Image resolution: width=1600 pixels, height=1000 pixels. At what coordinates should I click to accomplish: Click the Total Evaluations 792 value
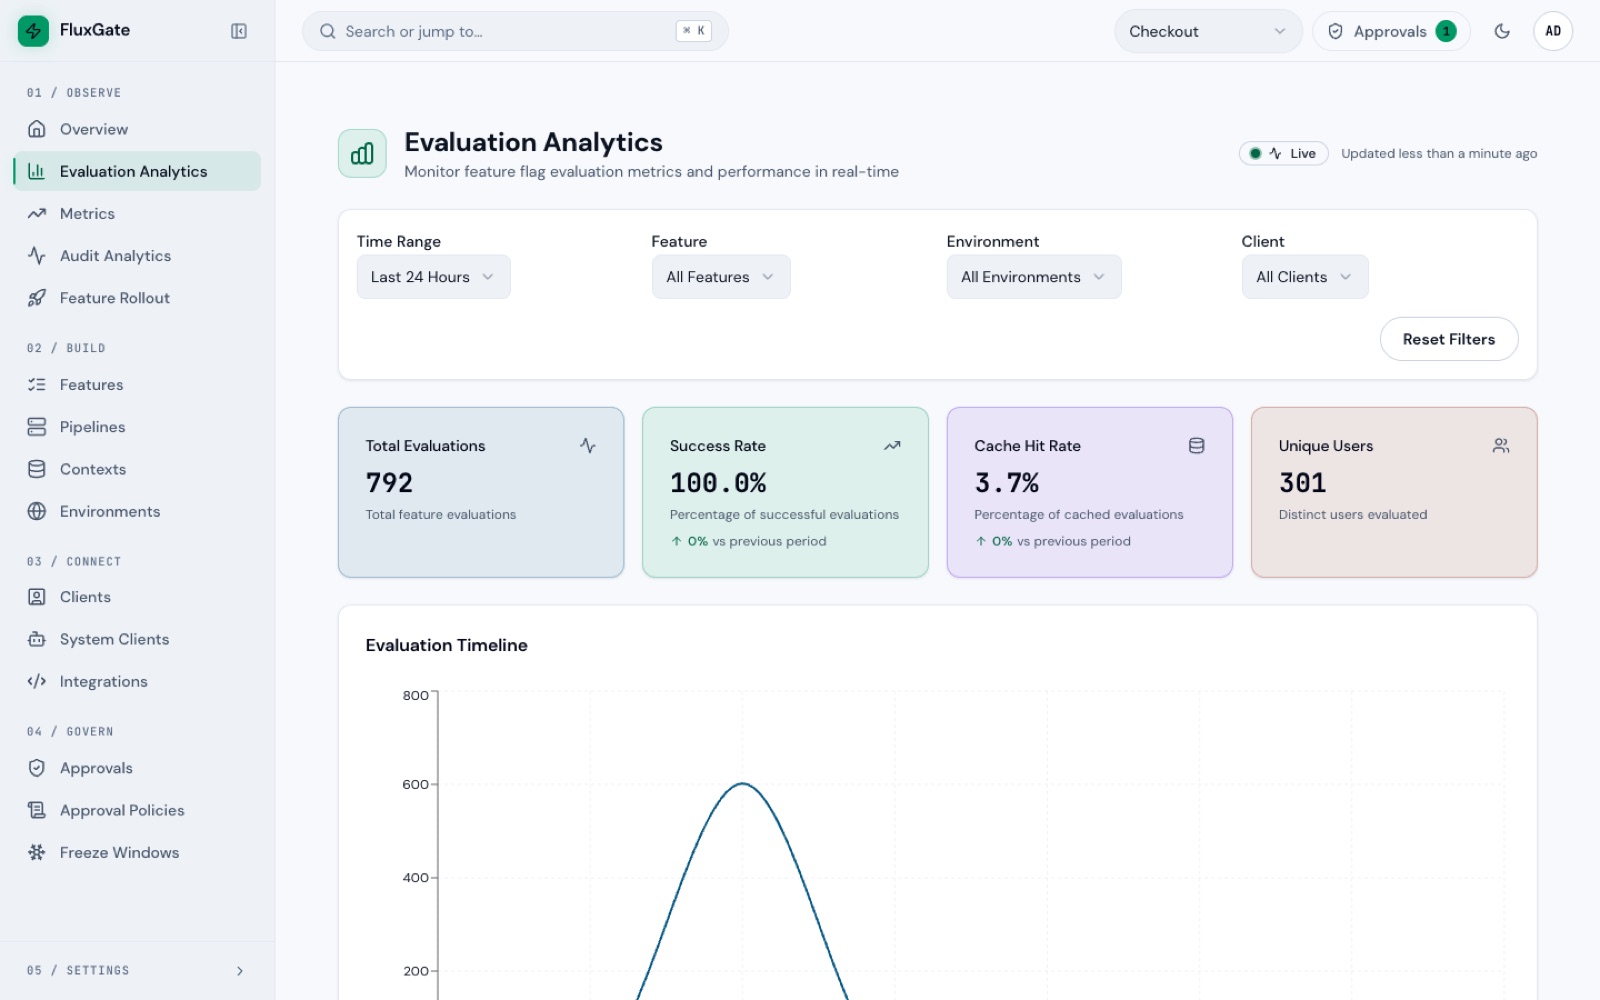coord(389,483)
